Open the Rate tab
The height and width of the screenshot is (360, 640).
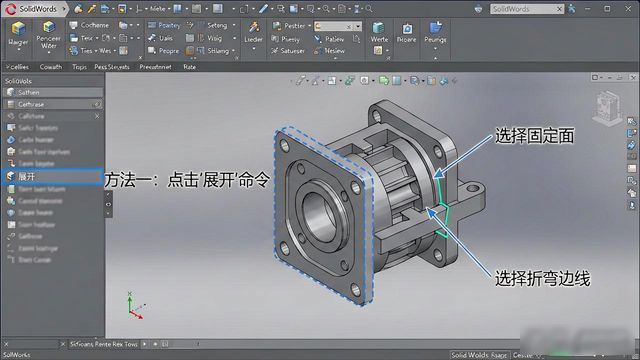189,67
